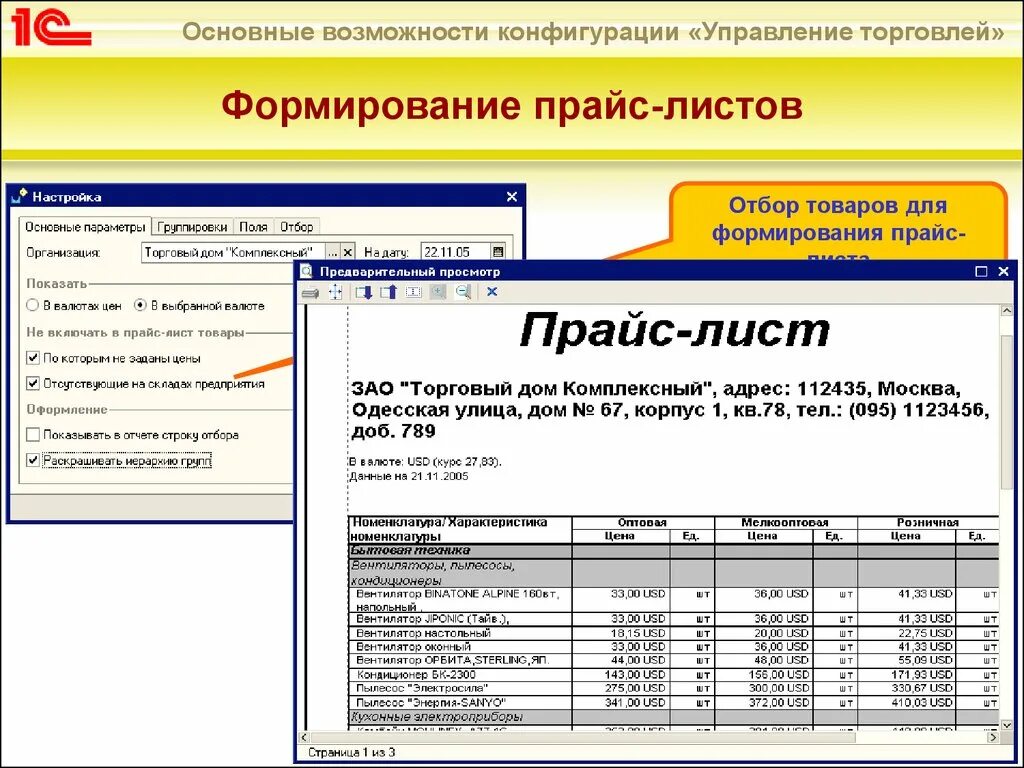Click 'Пылесос "Электросила"' row
This screenshot has width=1024, height=768.
pyautogui.click(x=673, y=688)
